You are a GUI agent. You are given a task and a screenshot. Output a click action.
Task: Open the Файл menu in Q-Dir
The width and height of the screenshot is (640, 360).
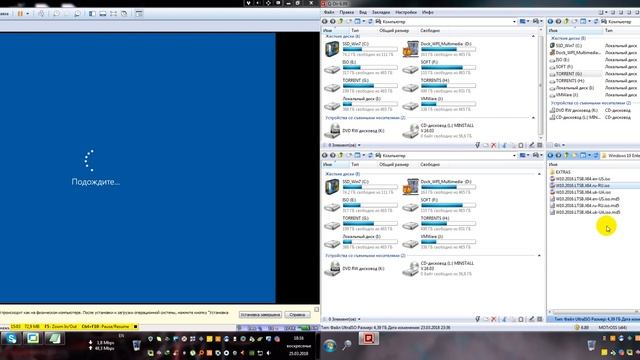click(329, 12)
